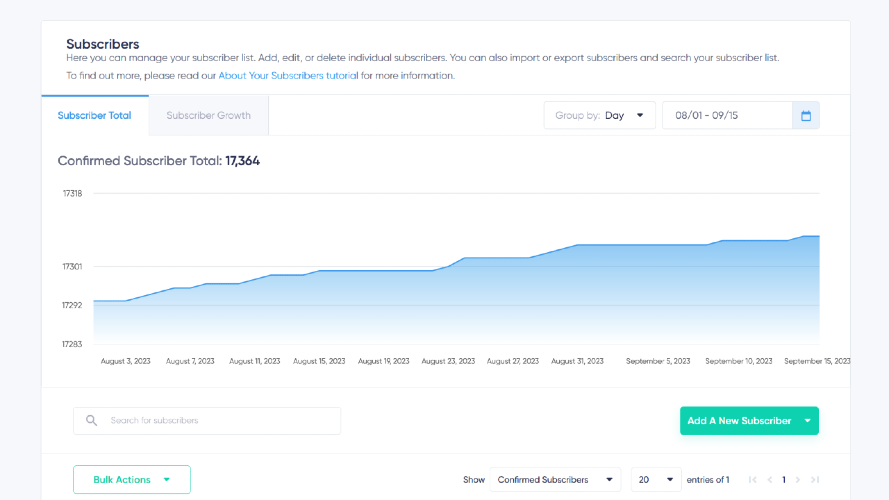Expand Add A New Subscriber arrow
889x500 pixels.
tap(807, 421)
